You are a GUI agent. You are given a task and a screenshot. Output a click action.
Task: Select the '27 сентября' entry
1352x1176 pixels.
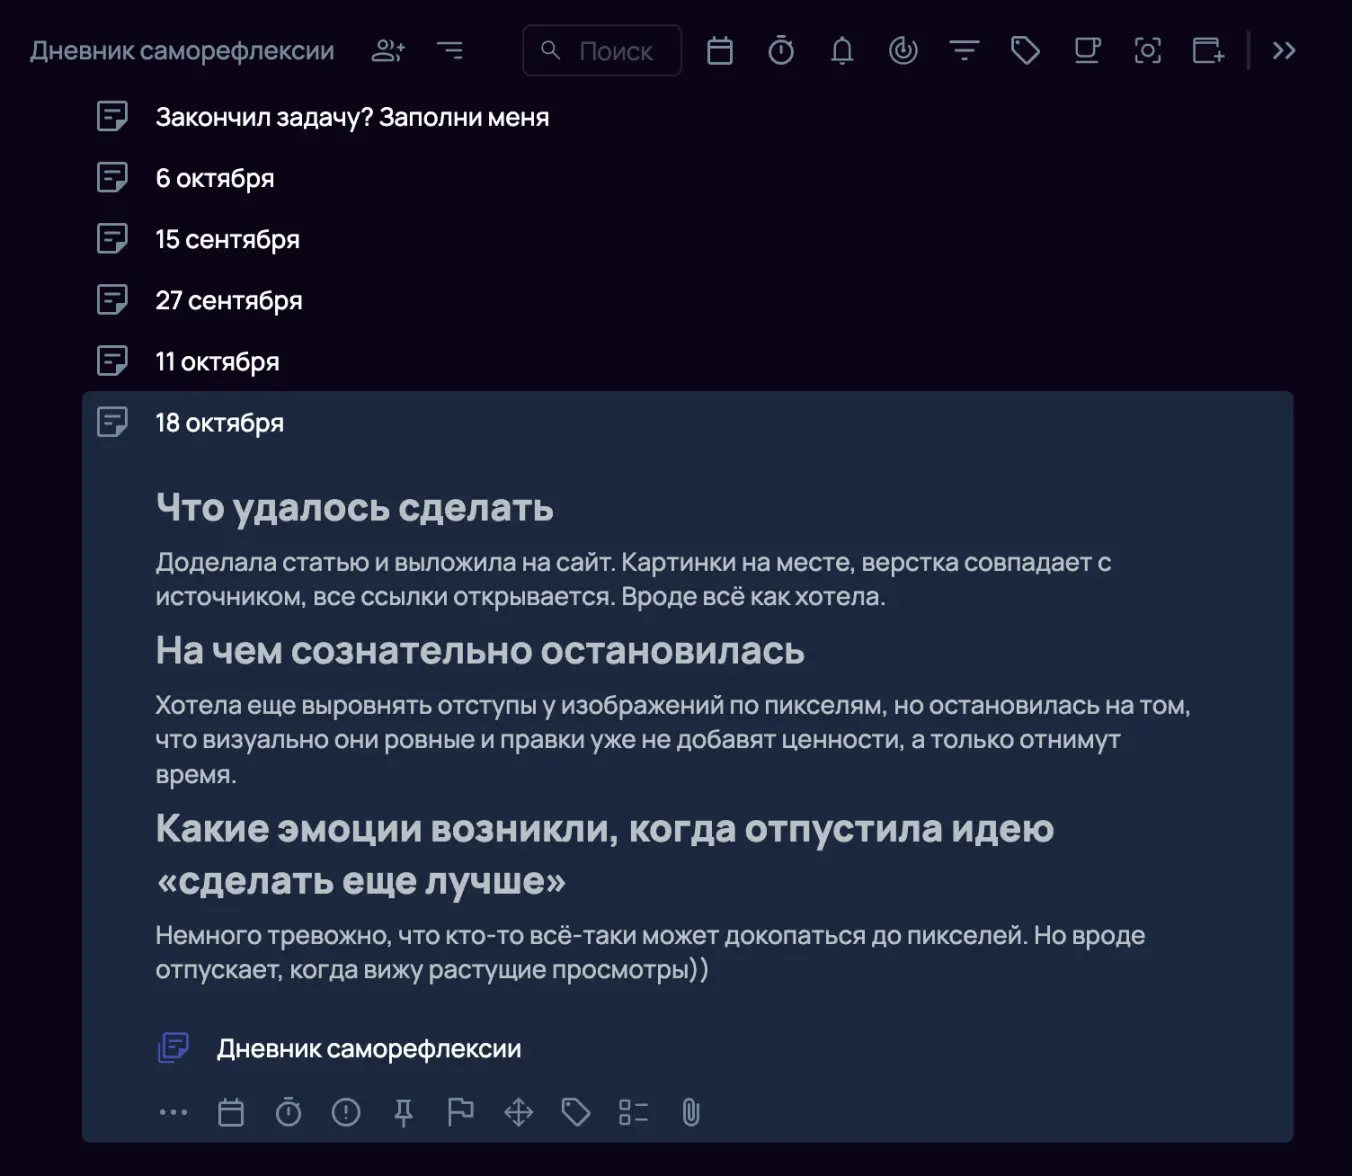coord(228,300)
